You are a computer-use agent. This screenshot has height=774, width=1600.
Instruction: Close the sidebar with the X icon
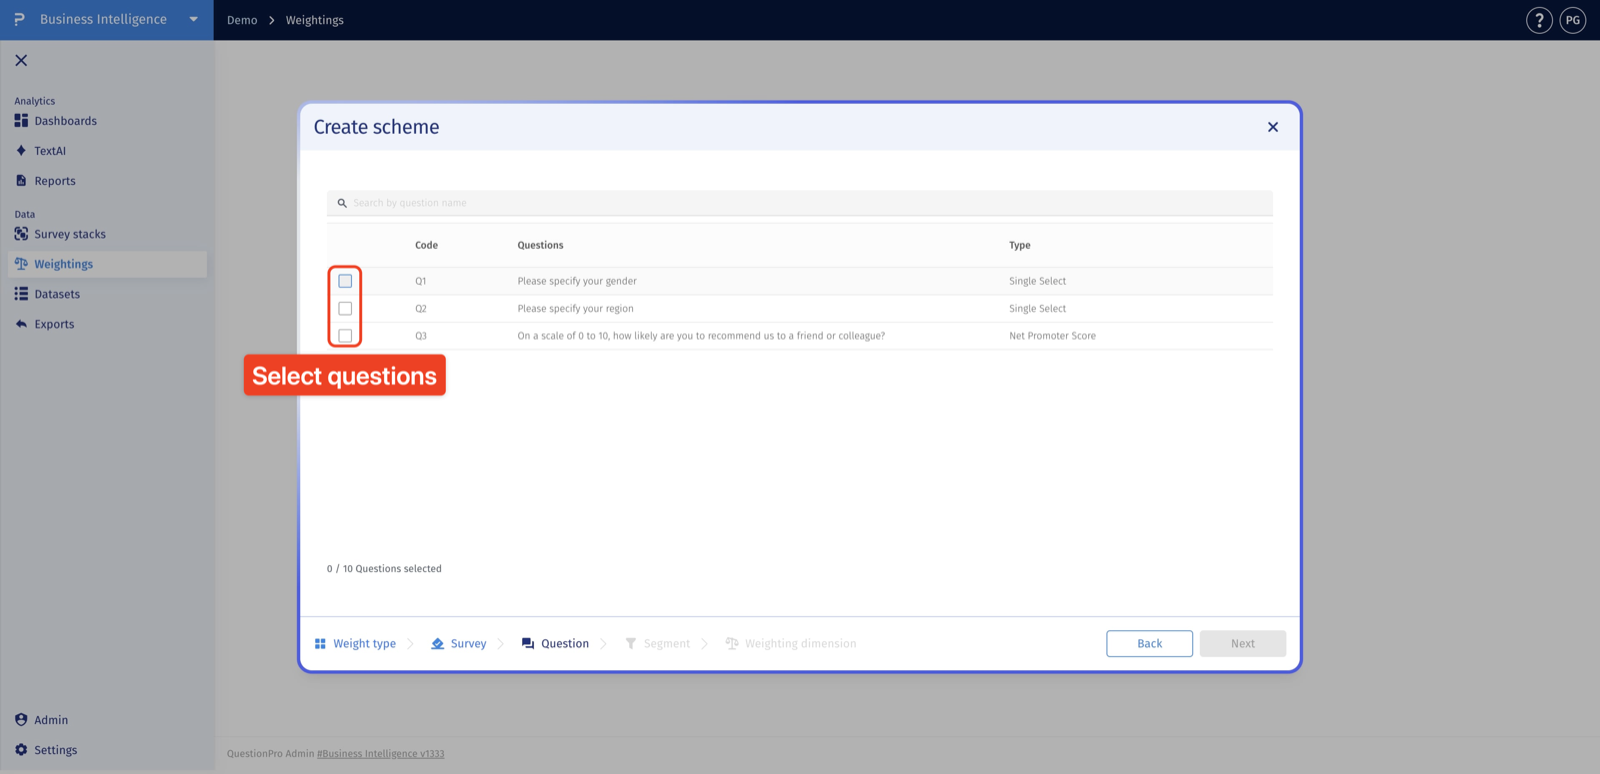pos(21,60)
